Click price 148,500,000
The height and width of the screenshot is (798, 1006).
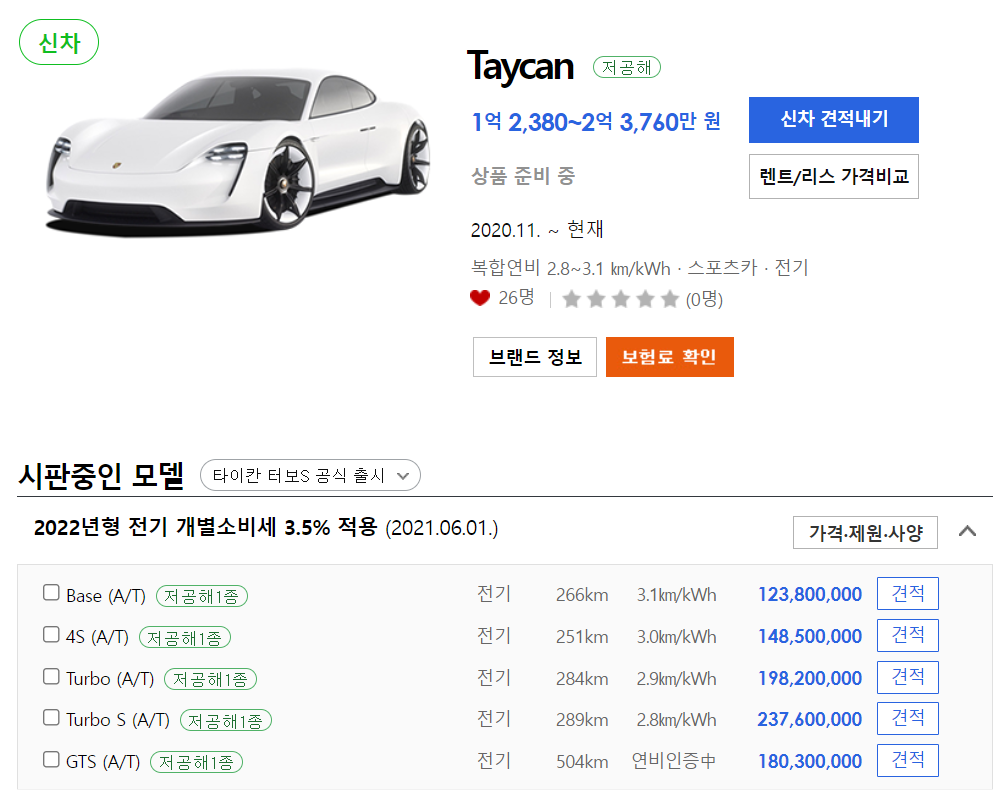(810, 636)
